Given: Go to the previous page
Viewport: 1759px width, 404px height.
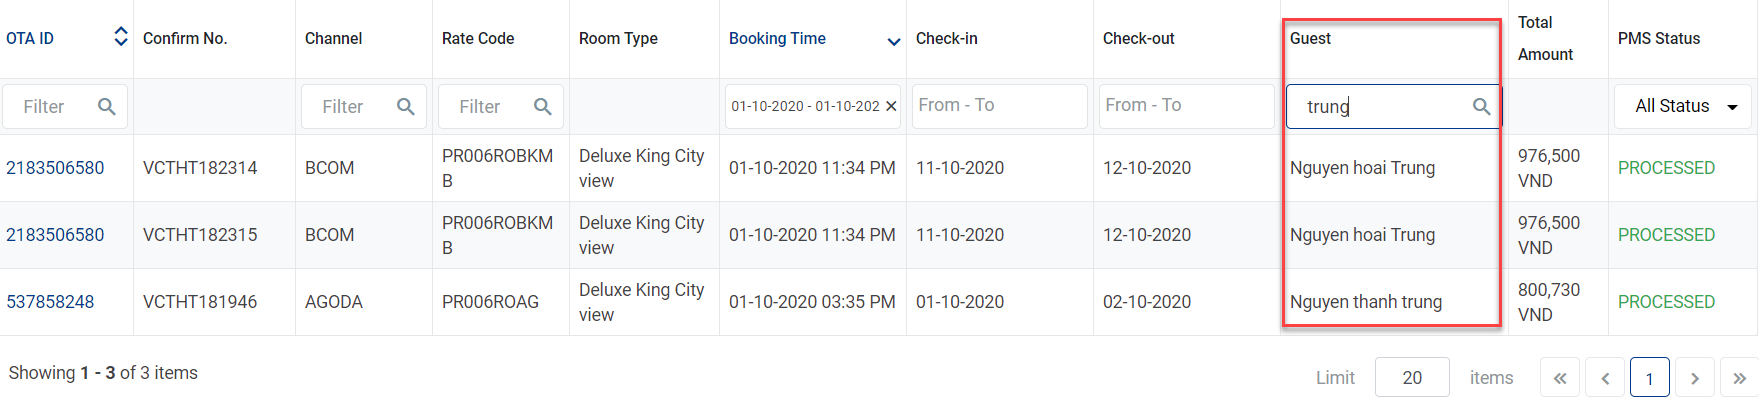Looking at the screenshot, I should 1605,378.
